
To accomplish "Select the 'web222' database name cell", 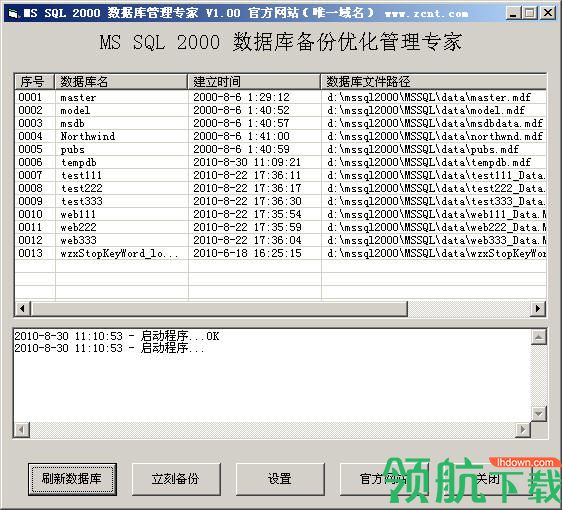I will [78, 227].
